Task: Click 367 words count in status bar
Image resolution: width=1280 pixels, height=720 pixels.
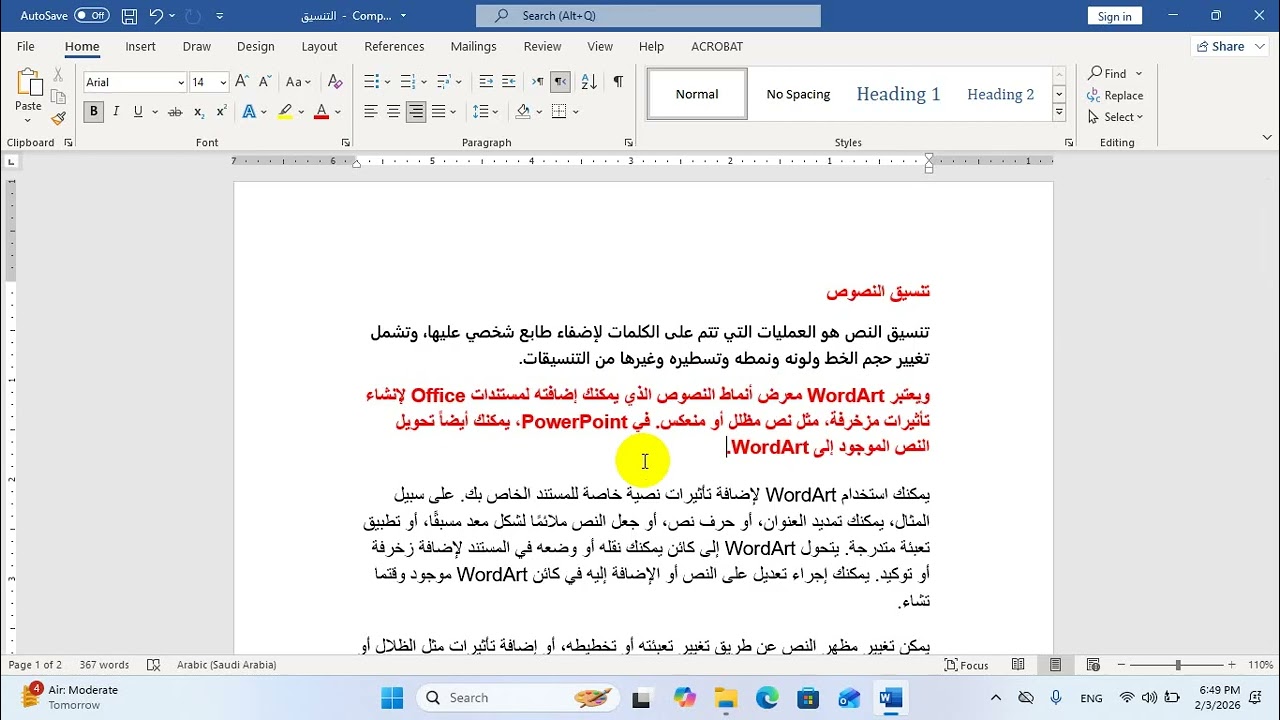Action: [104, 665]
